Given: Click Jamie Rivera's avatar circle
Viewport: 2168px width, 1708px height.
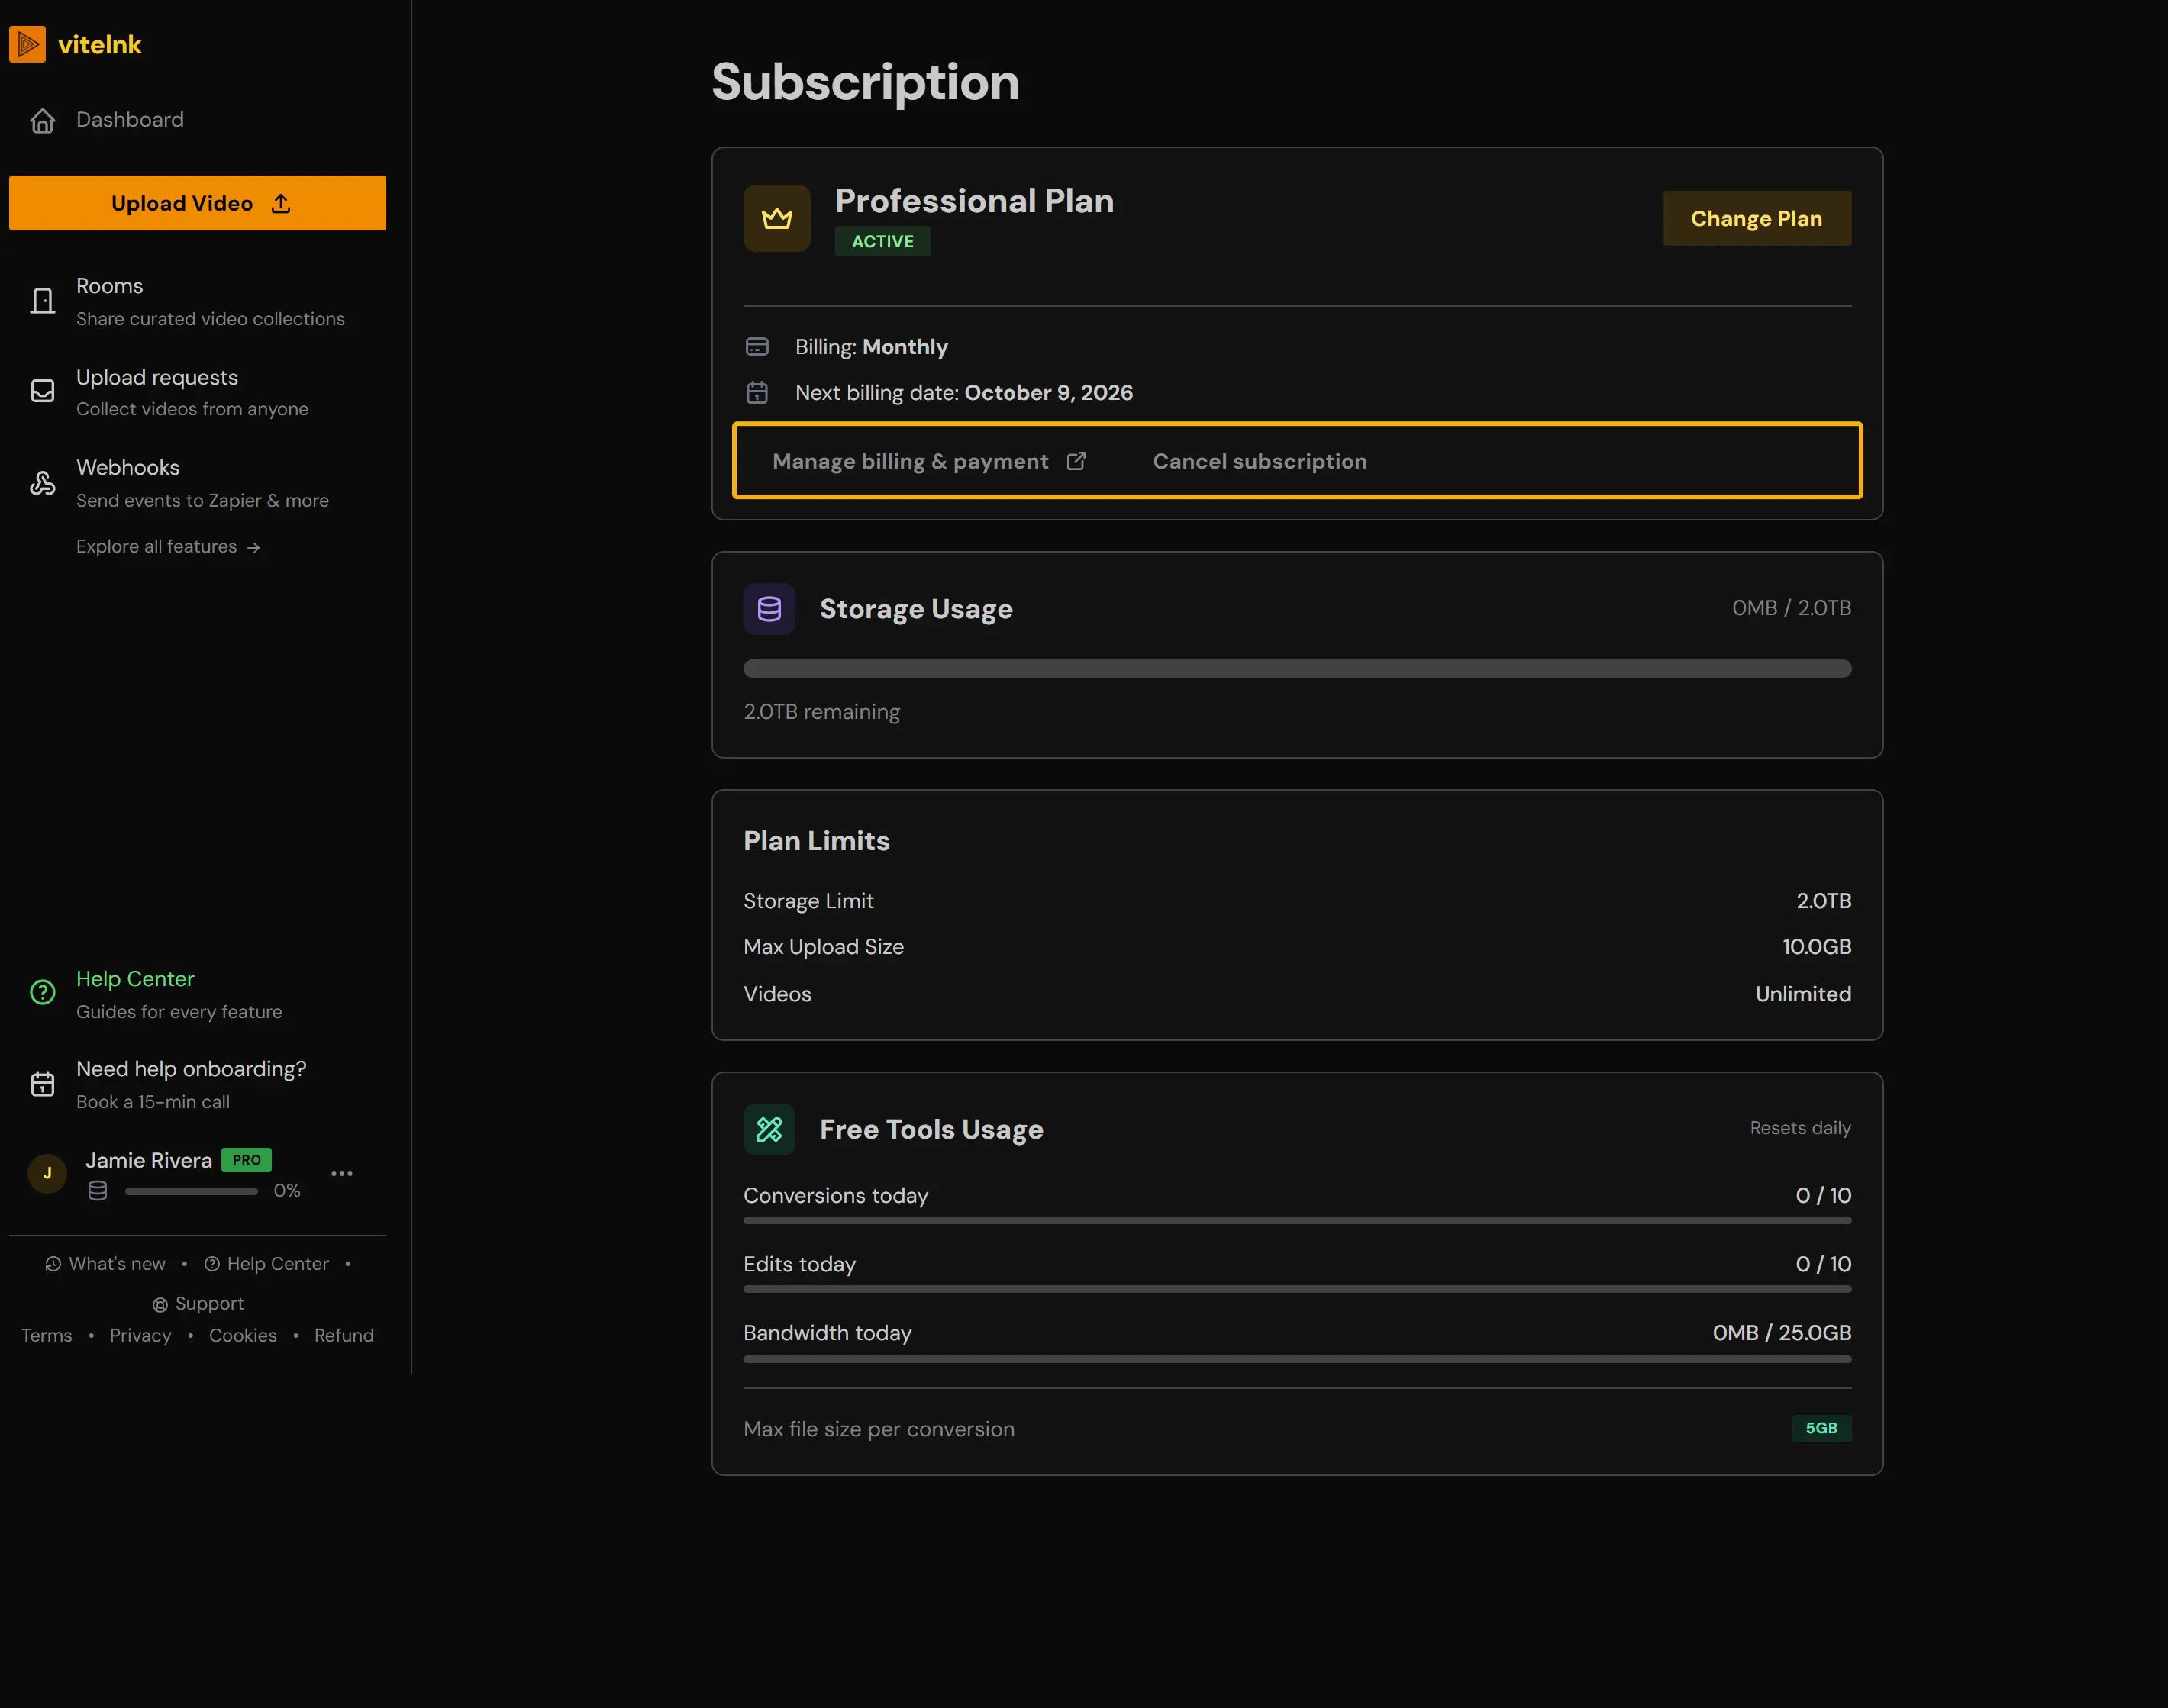Looking at the screenshot, I should [47, 1173].
